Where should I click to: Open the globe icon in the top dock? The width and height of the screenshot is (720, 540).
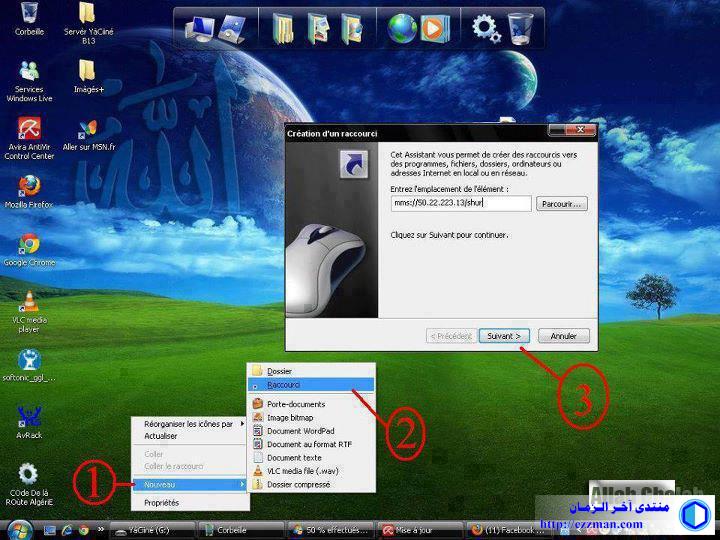point(402,27)
